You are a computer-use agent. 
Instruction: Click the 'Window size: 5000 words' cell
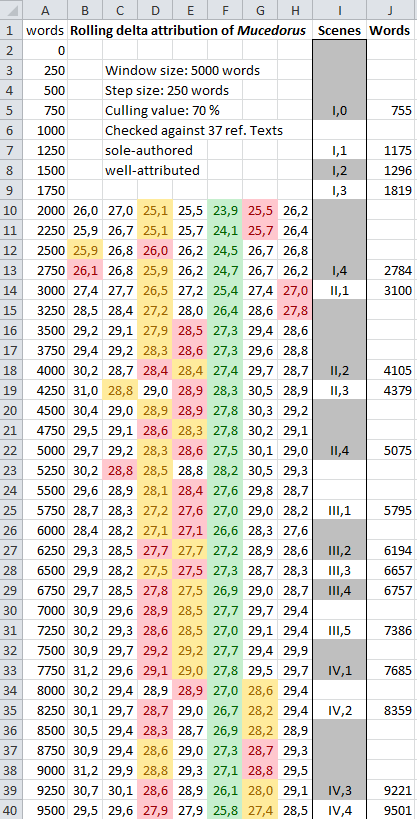(x=182, y=71)
